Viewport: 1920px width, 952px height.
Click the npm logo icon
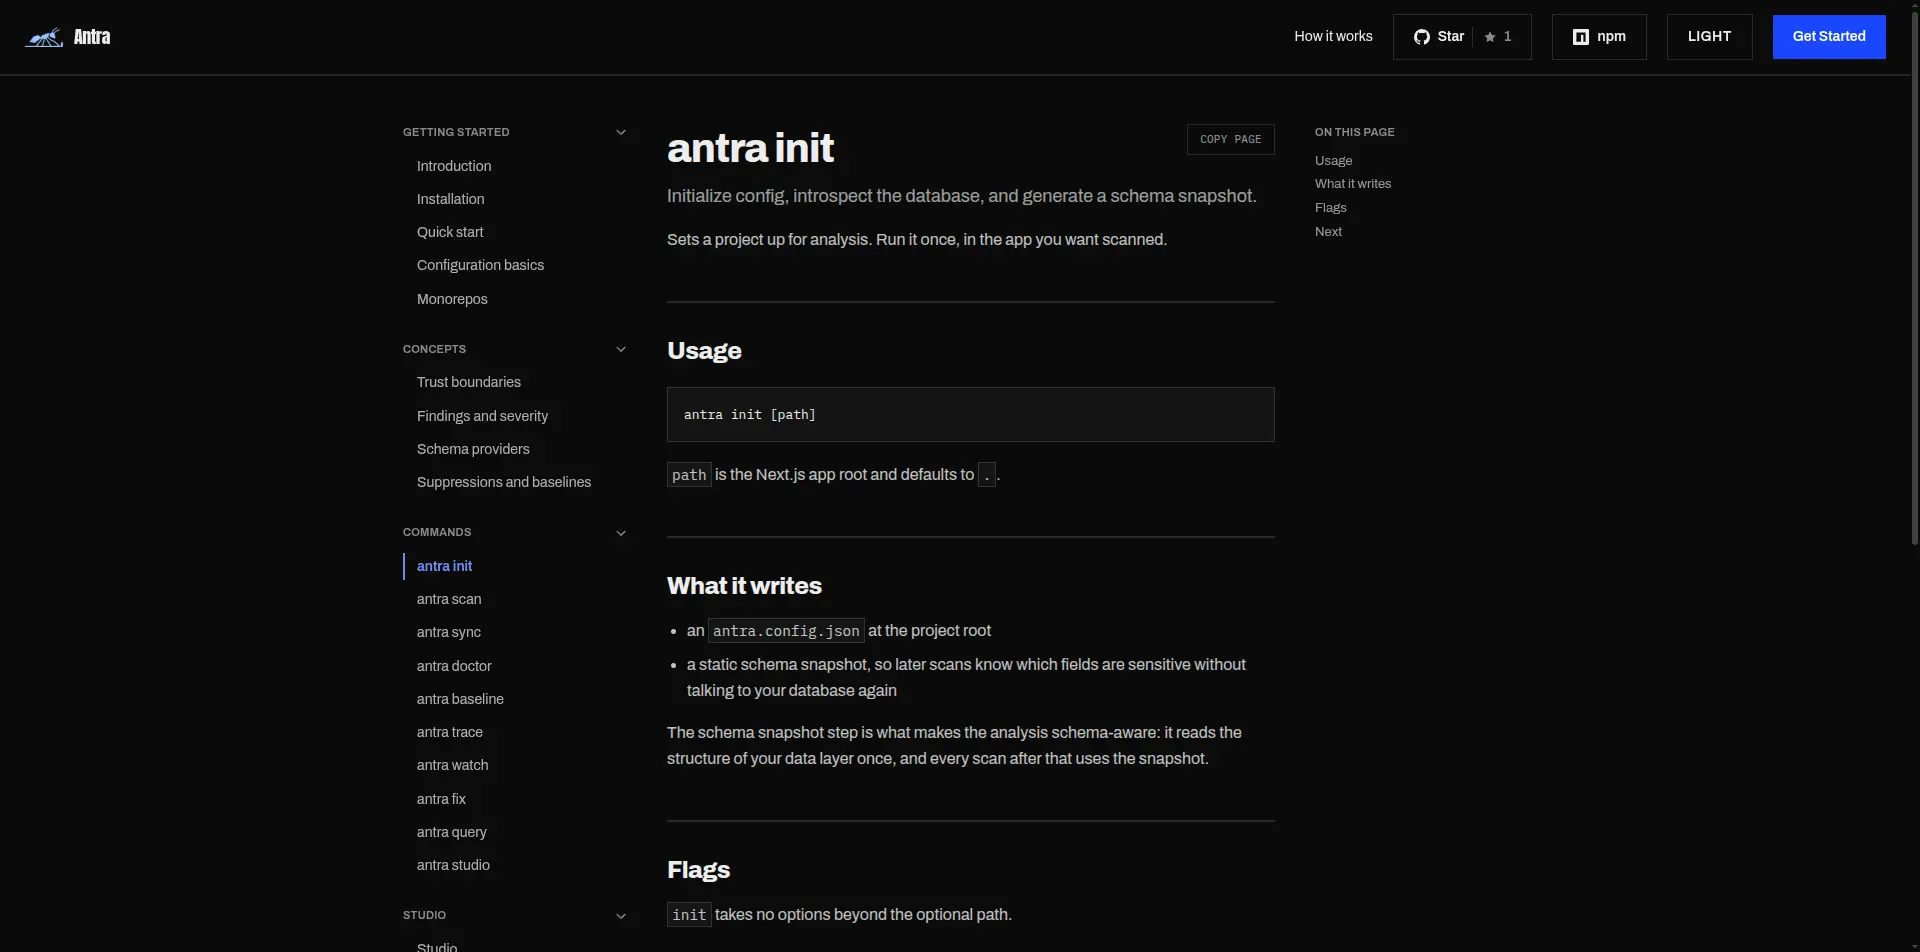click(1581, 37)
